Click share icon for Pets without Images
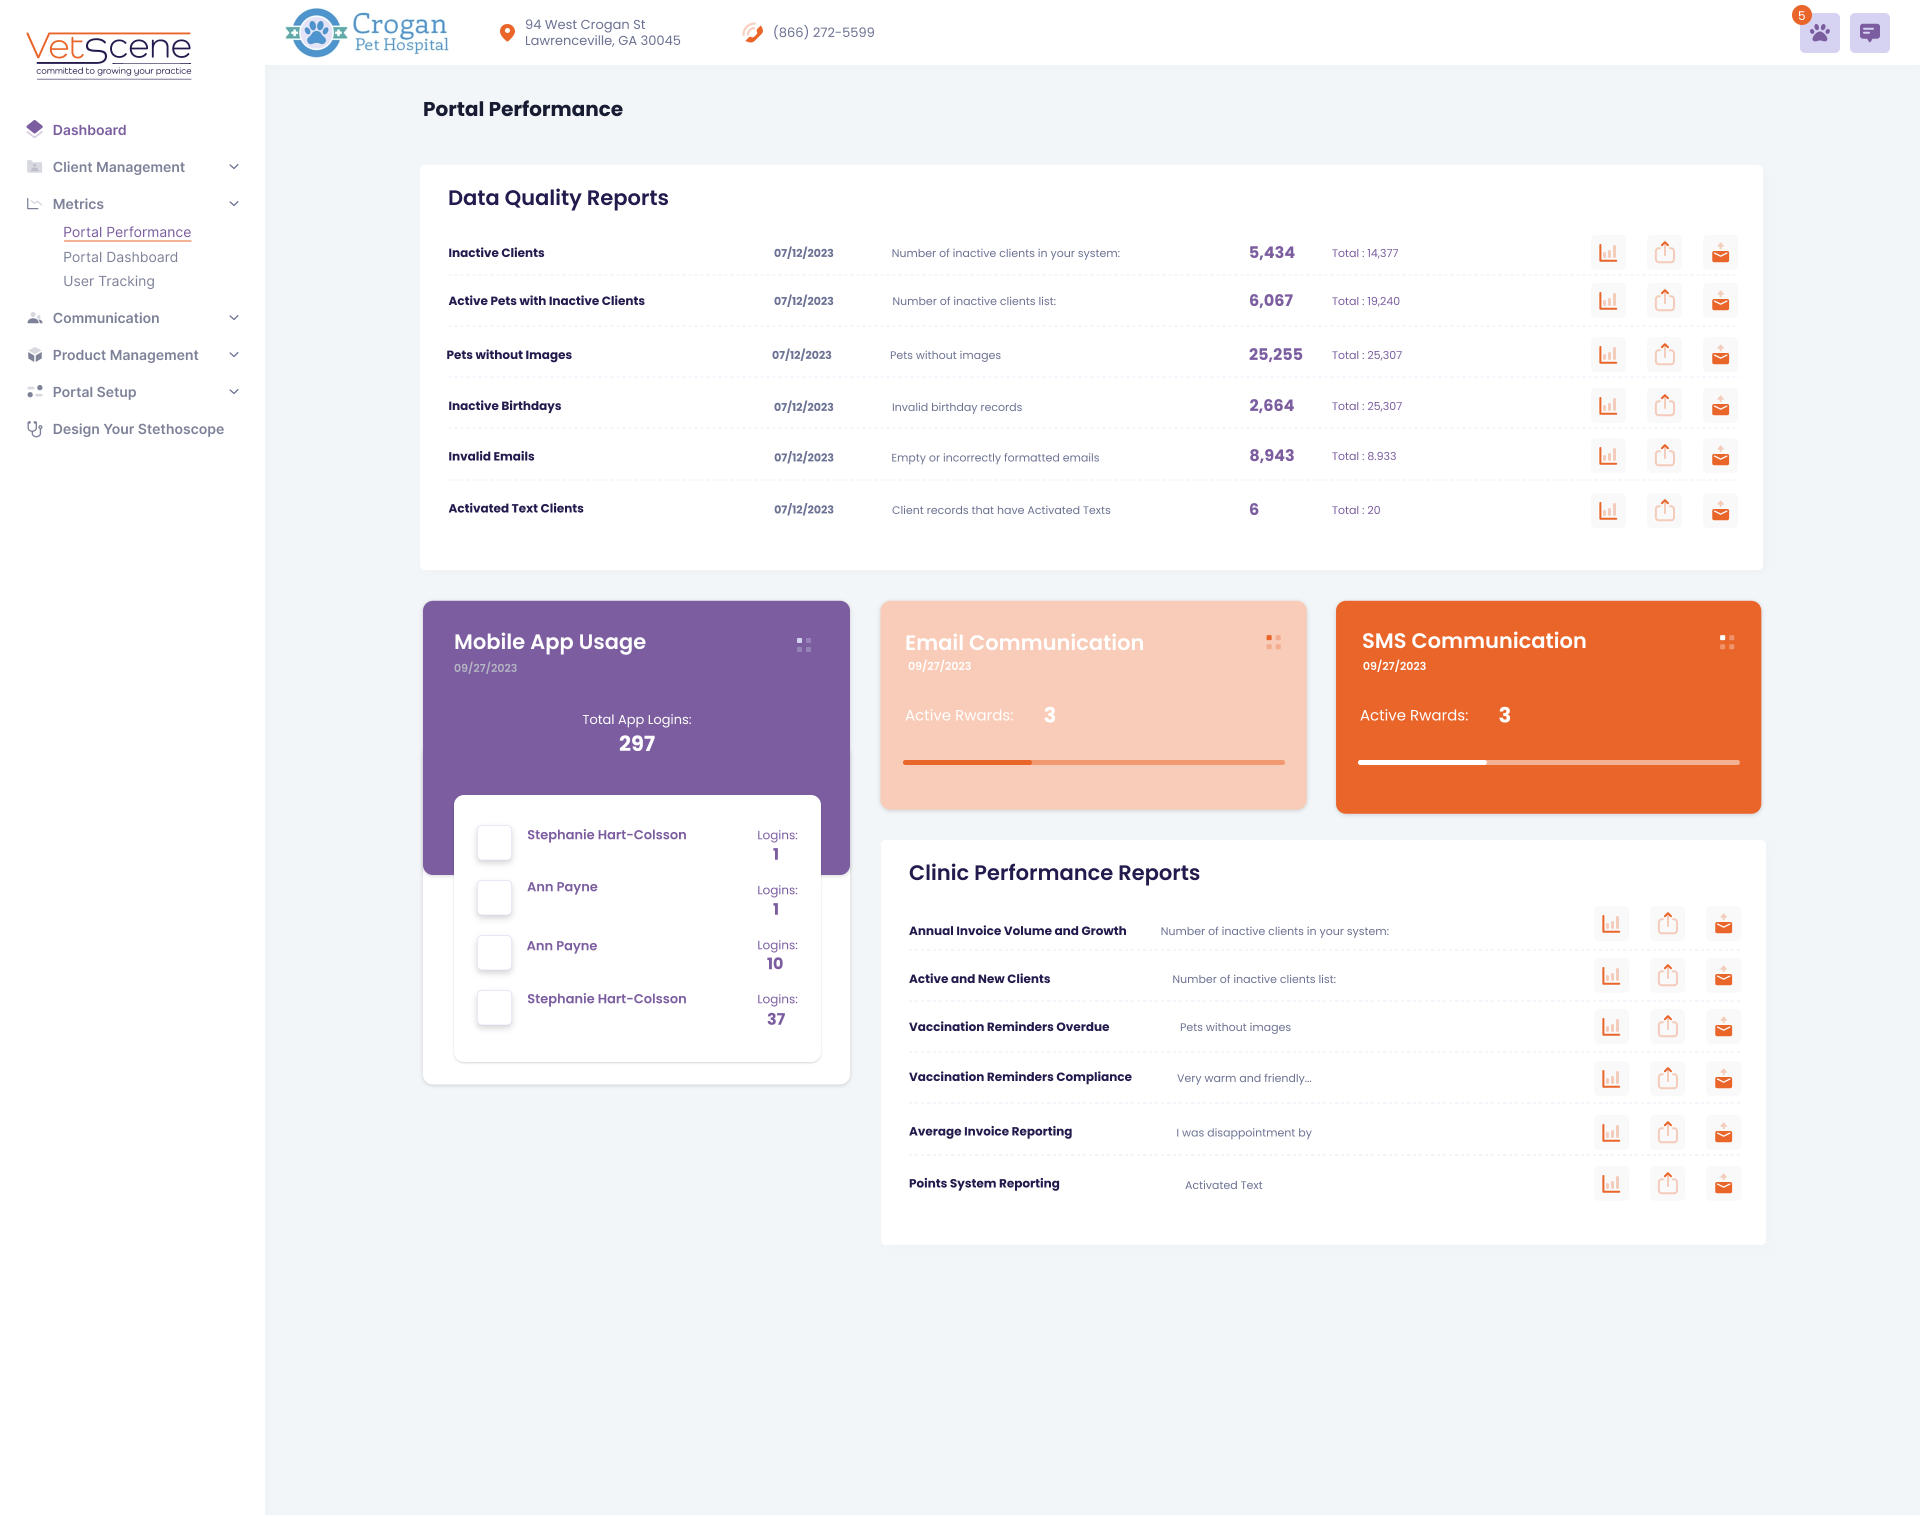The width and height of the screenshot is (1920, 1518). coord(1664,355)
